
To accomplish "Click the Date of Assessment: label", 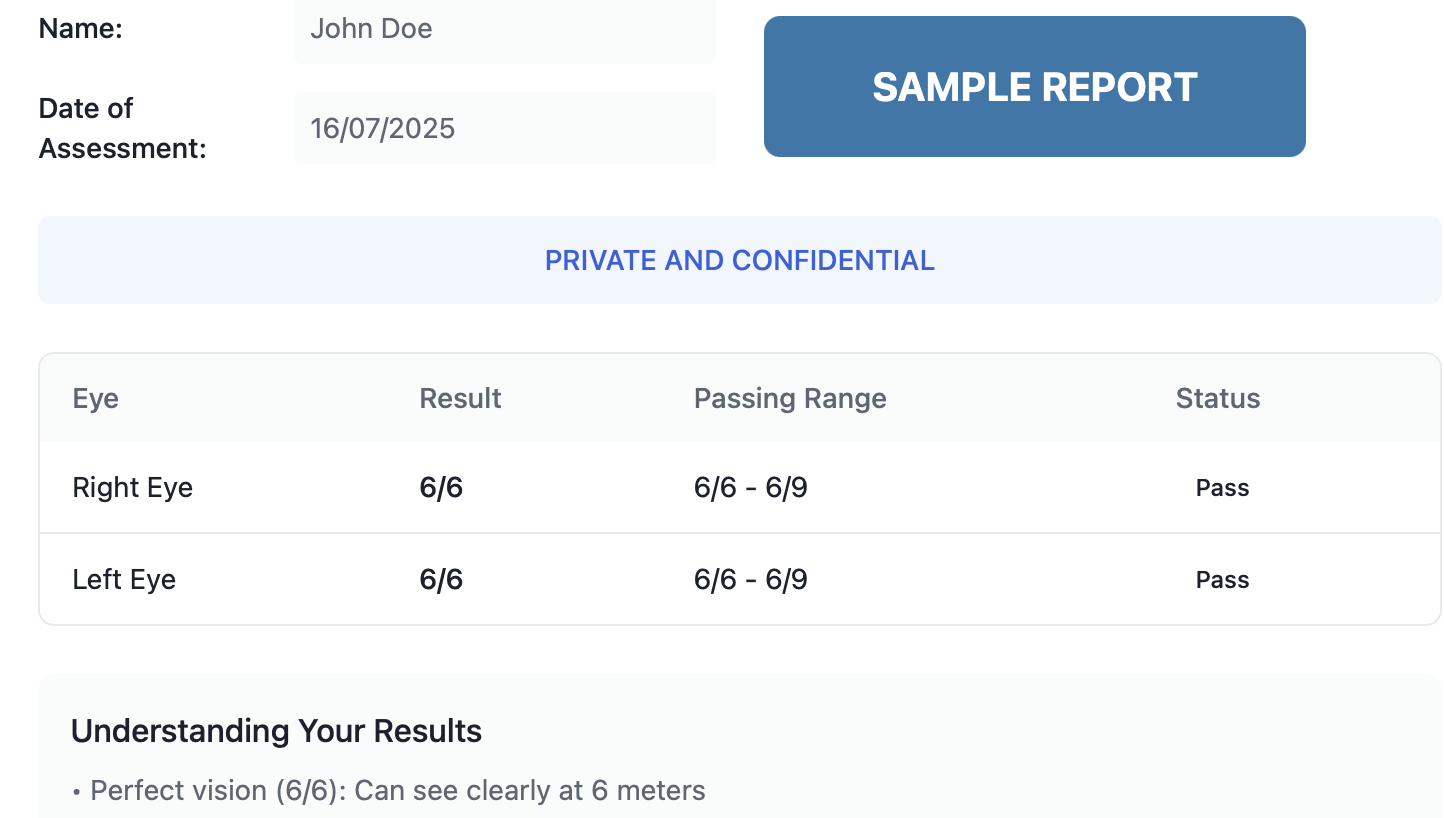I will [x=122, y=128].
